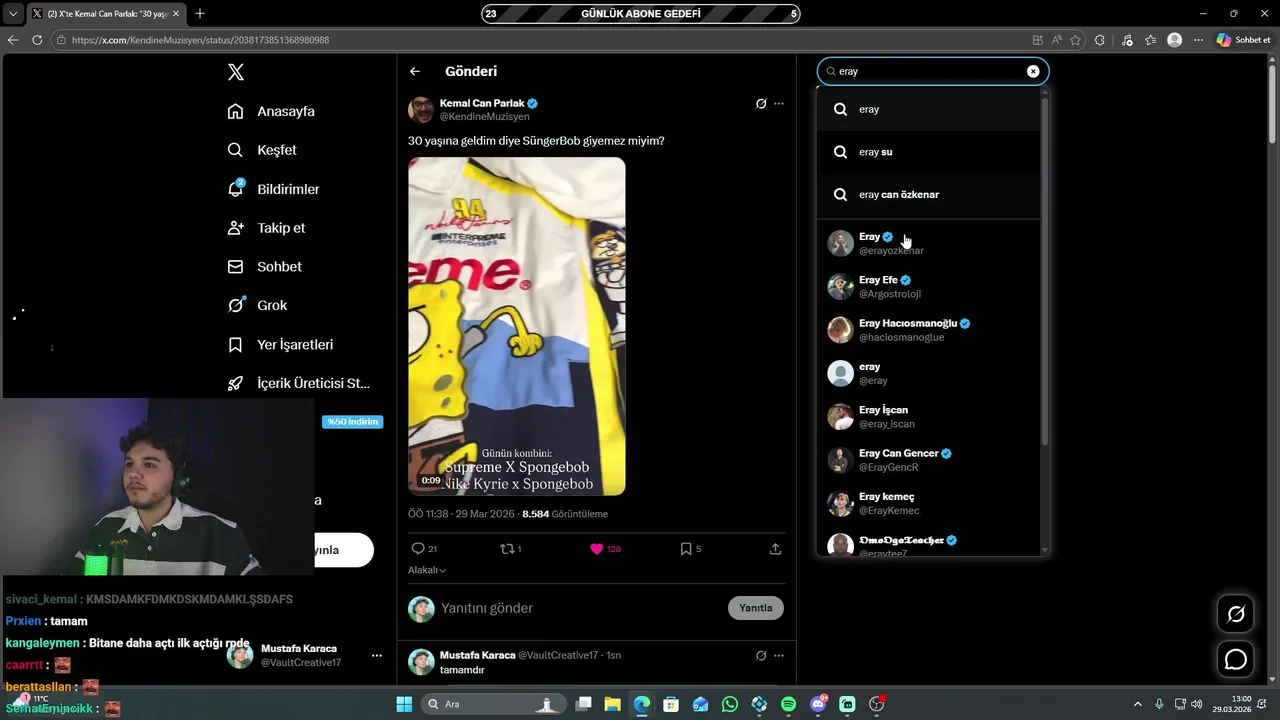The height and width of the screenshot is (720, 1280).
Task: Click the Grok icon on Mustafa Karaca's reply
Action: [761, 655]
